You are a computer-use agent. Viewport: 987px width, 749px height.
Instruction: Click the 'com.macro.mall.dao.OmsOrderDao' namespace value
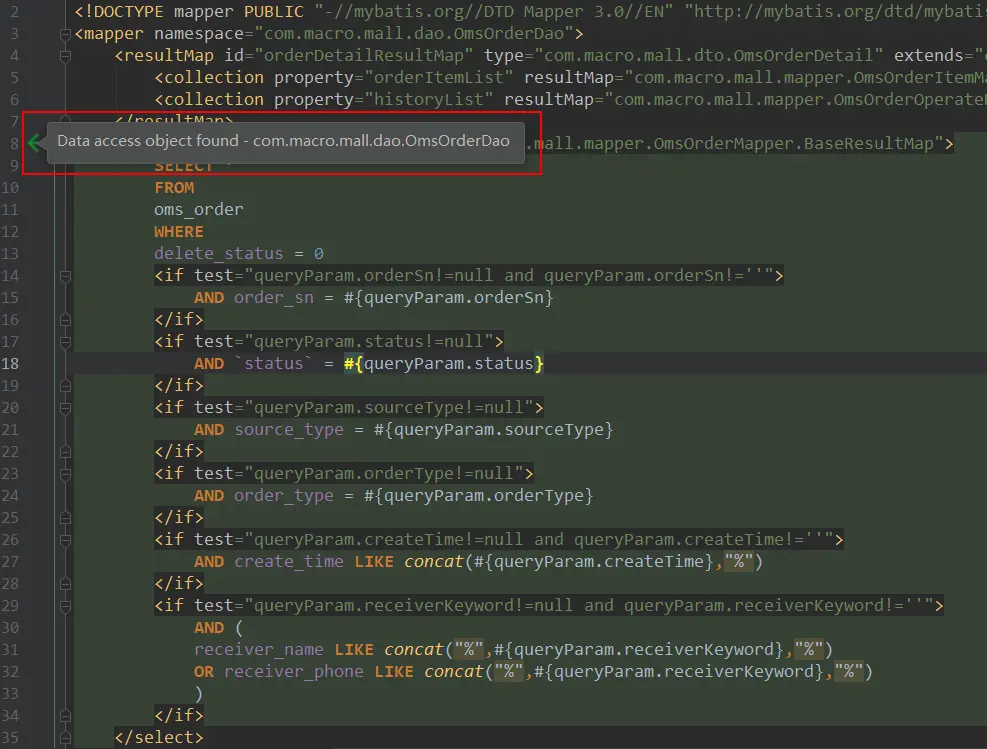414,33
